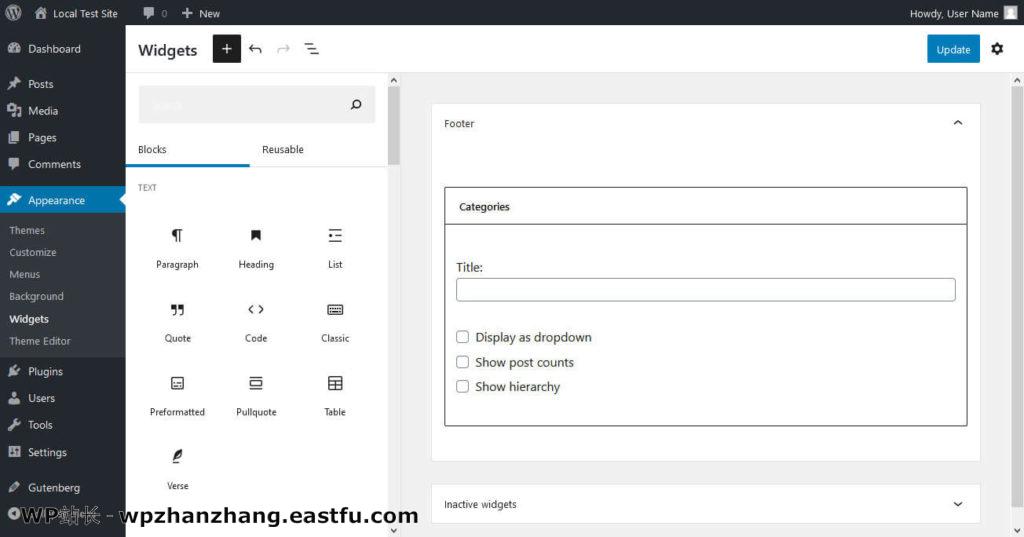Screen dimensions: 1024x537
Task: Click the Undo arrow in toolbar
Action: point(256,49)
